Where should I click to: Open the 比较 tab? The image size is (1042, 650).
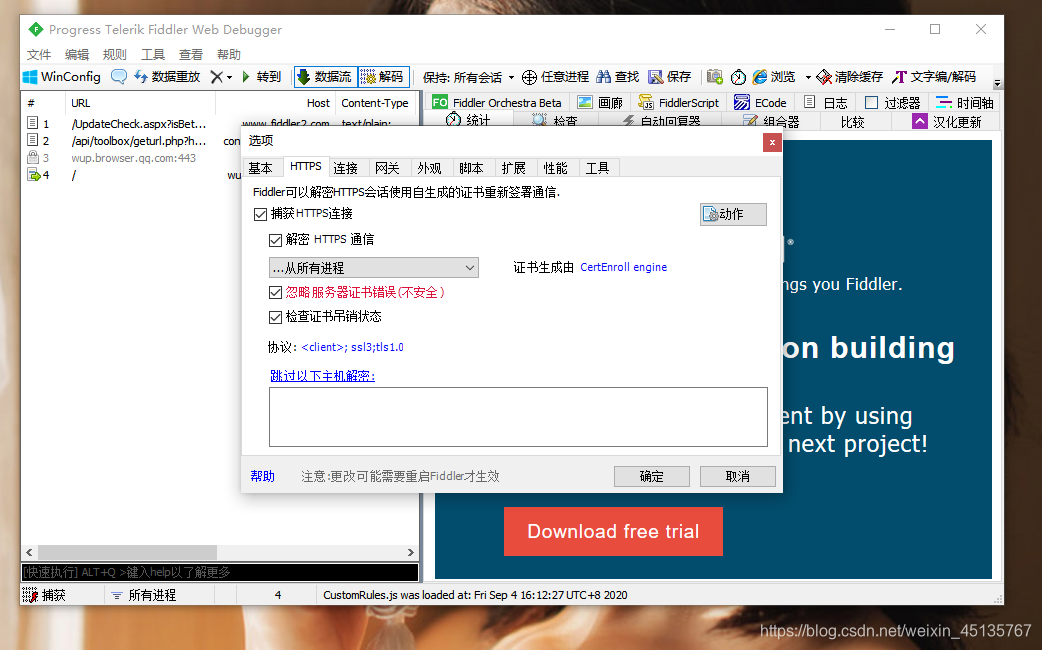pyautogui.click(x=852, y=122)
